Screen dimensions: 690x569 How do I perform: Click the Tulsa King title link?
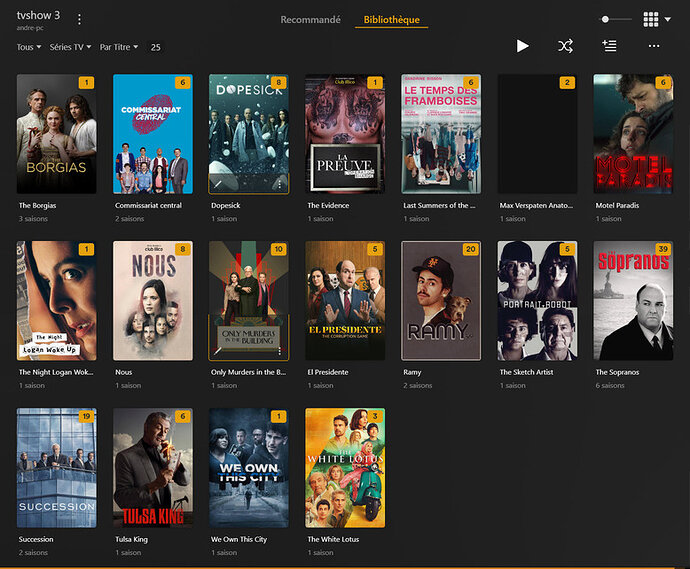pos(131,539)
